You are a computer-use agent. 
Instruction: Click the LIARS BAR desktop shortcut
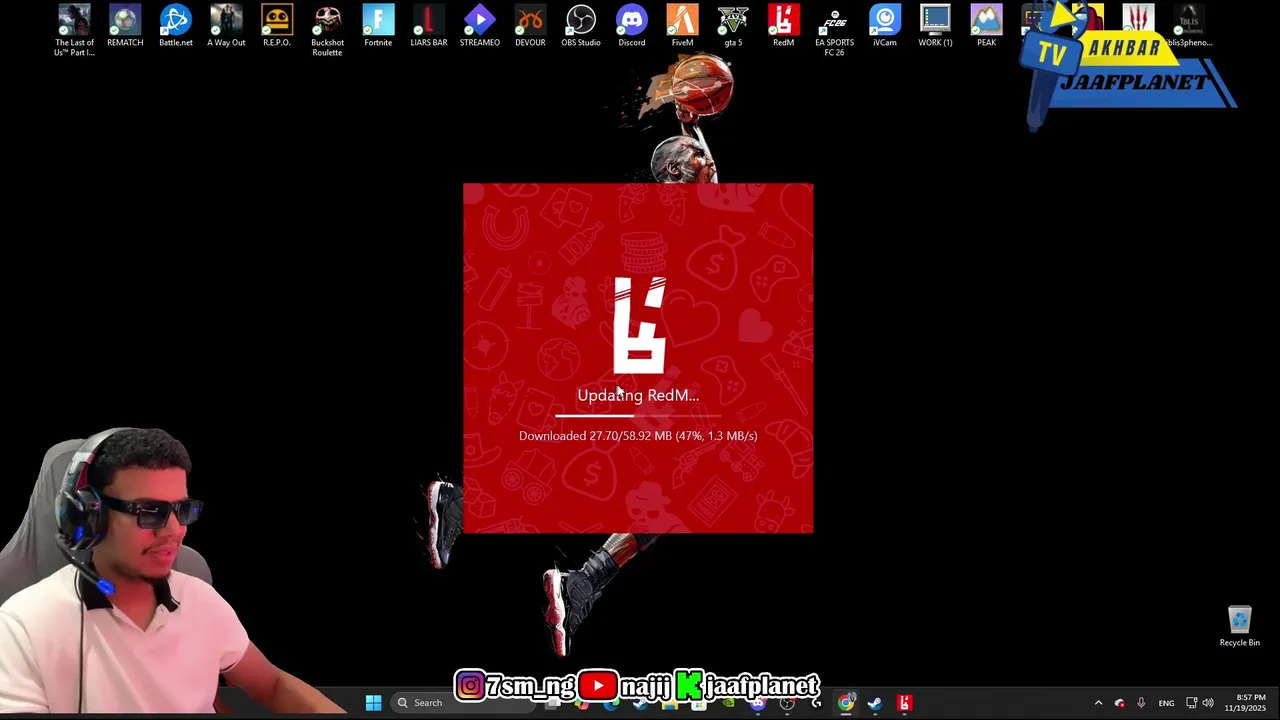[429, 27]
